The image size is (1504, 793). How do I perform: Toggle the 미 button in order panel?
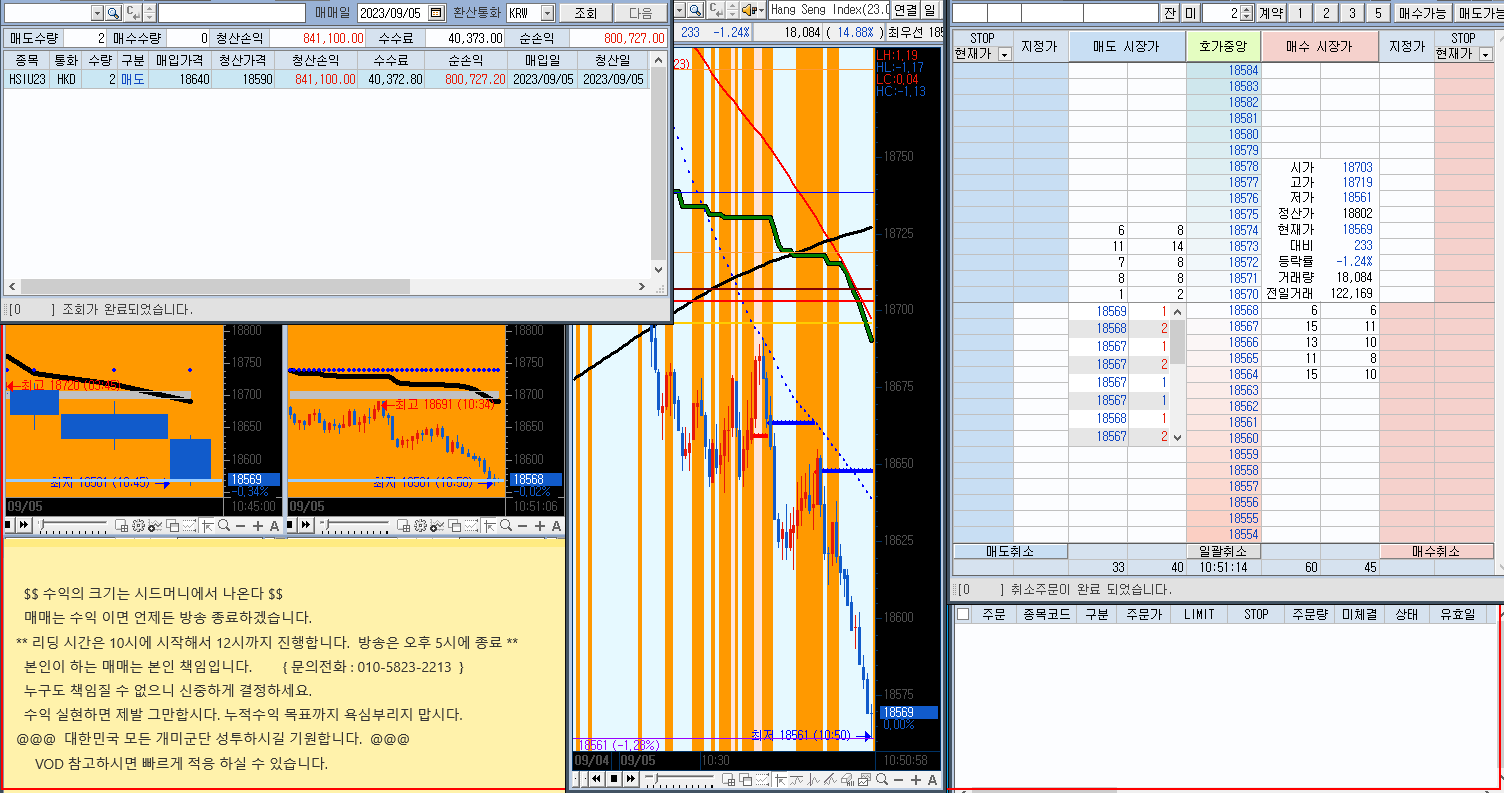pyautogui.click(x=1190, y=13)
